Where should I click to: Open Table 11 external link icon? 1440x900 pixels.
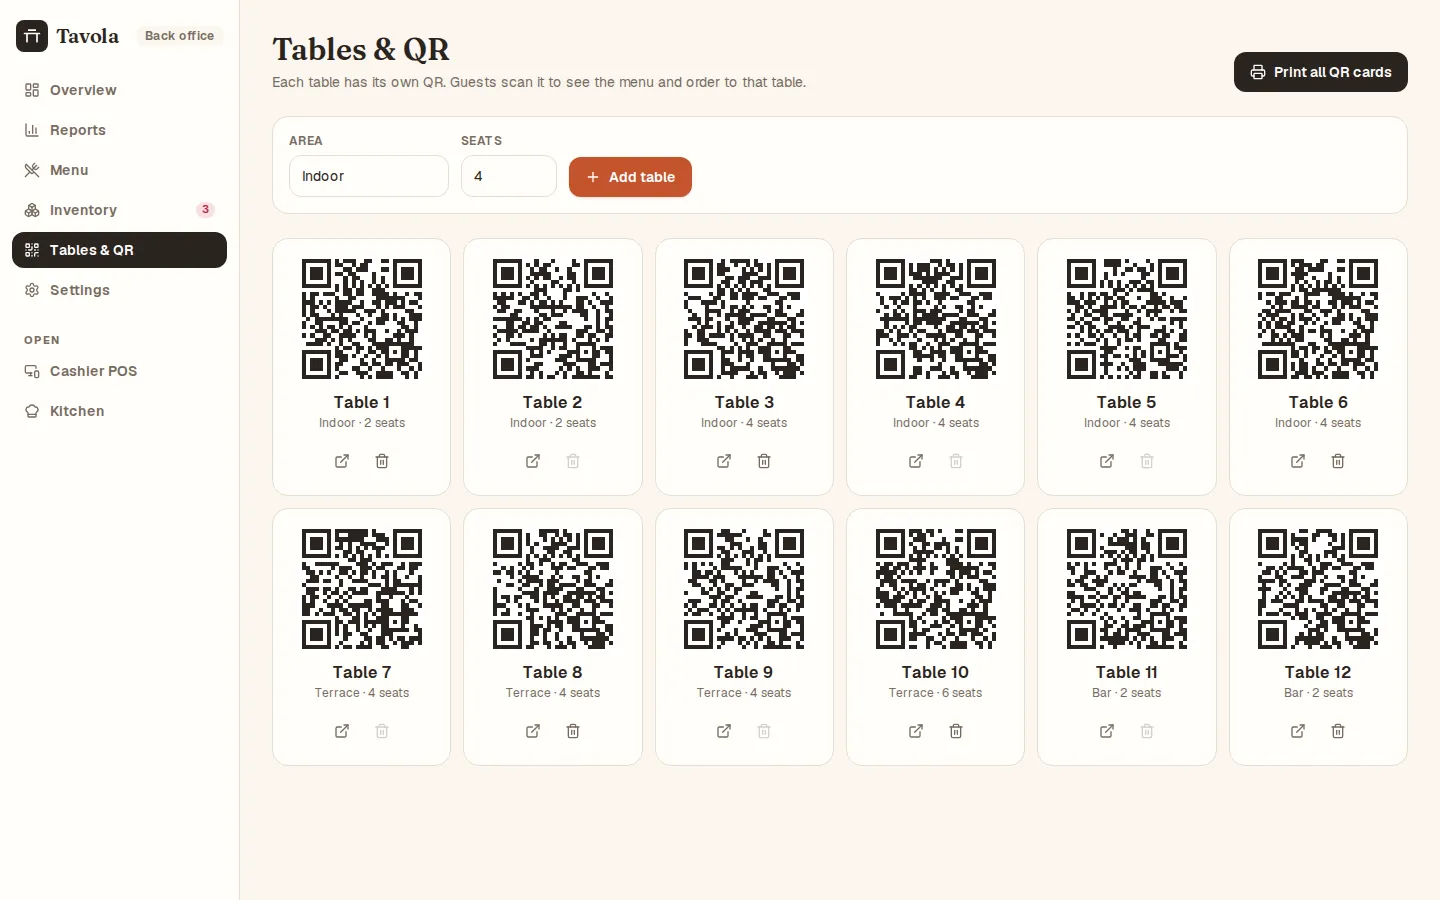1107,731
